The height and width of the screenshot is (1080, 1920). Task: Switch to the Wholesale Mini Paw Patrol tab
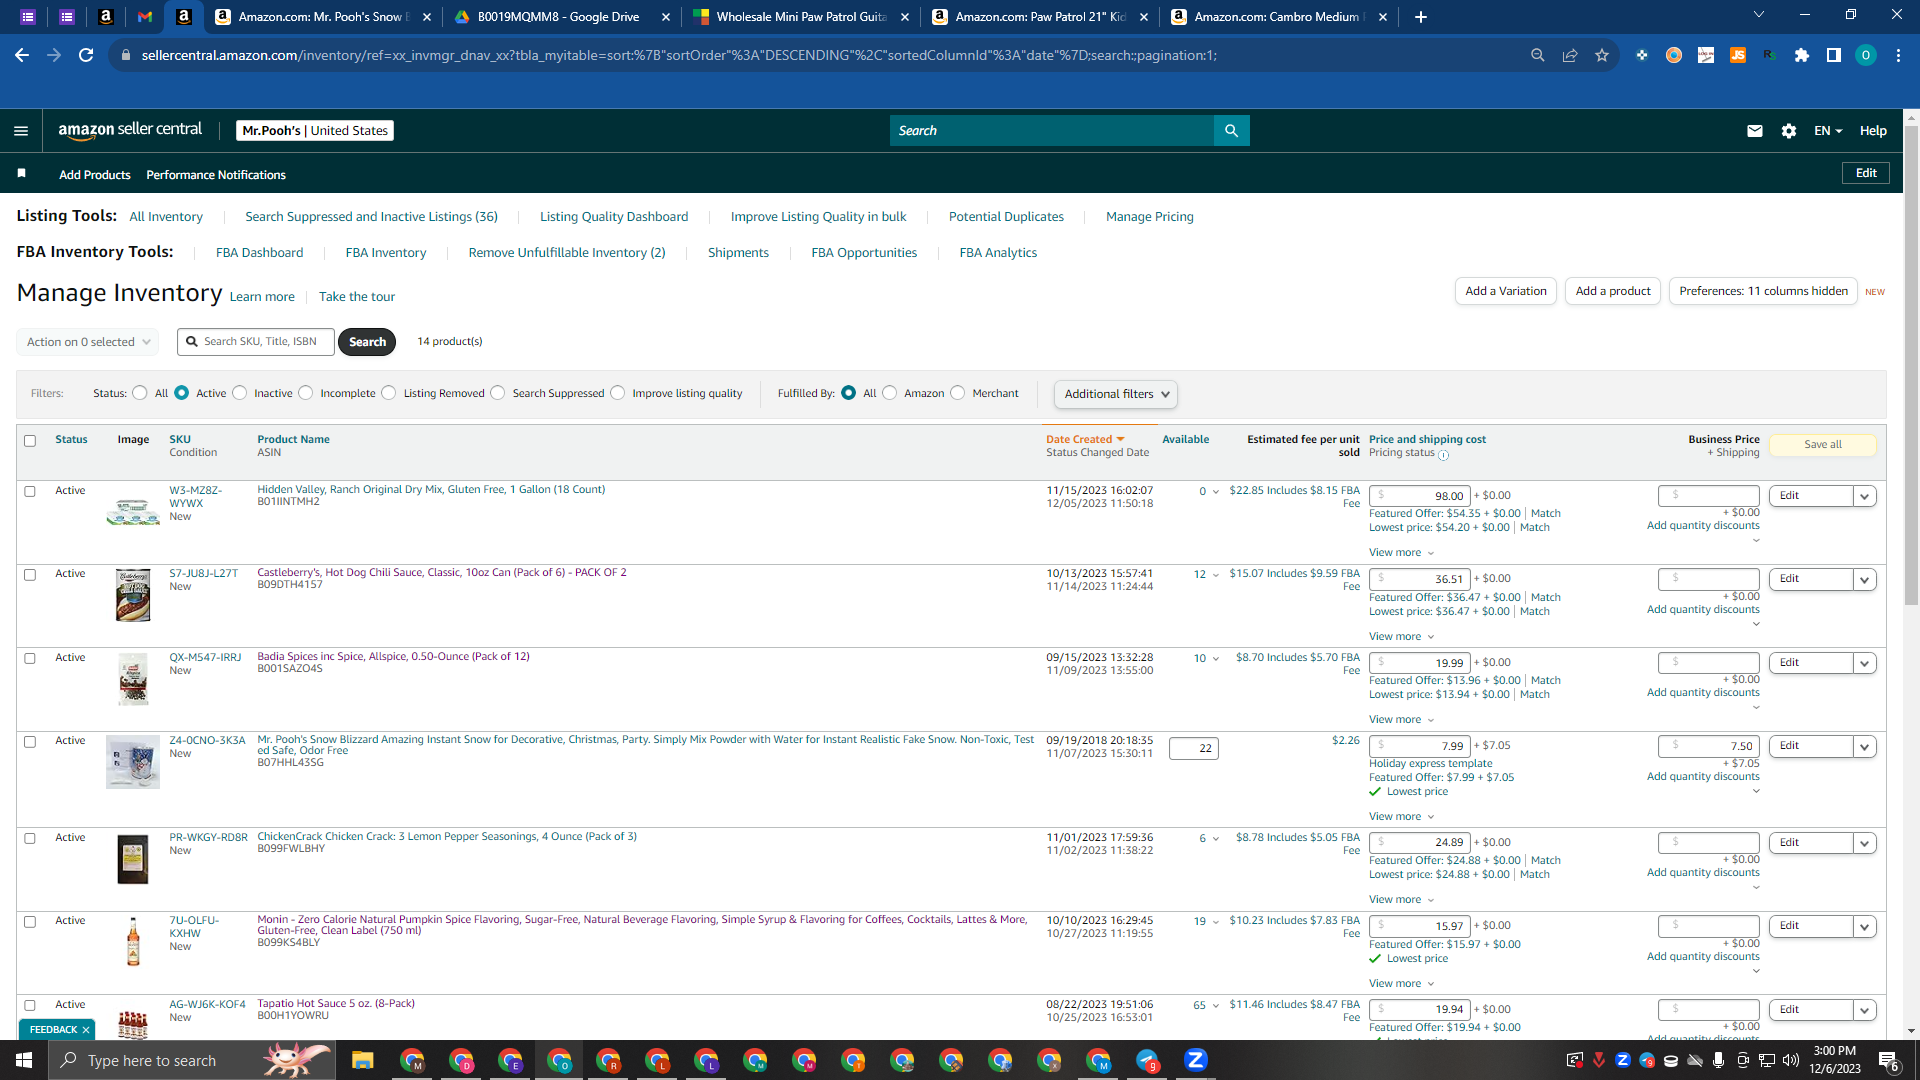click(799, 17)
